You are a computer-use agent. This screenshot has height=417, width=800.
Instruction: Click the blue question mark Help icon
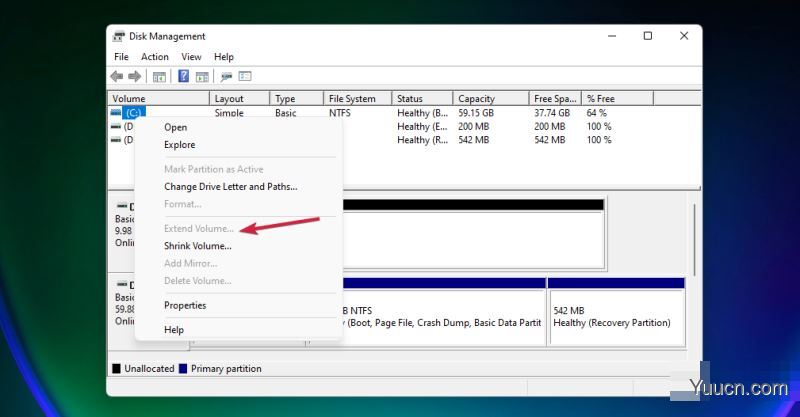(184, 77)
